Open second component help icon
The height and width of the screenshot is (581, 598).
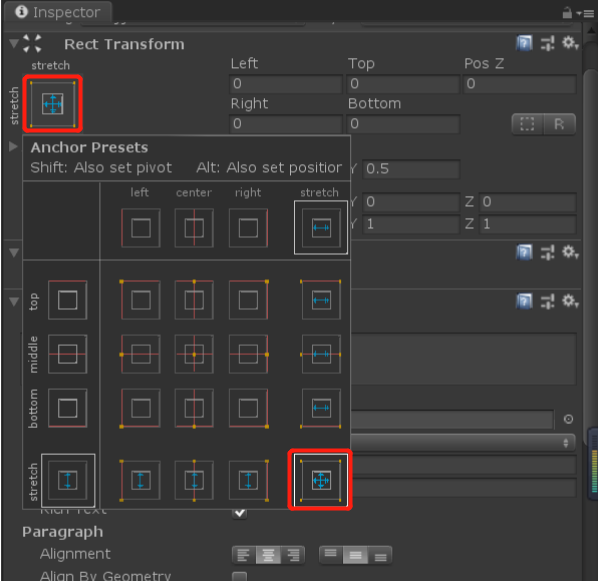tap(524, 252)
